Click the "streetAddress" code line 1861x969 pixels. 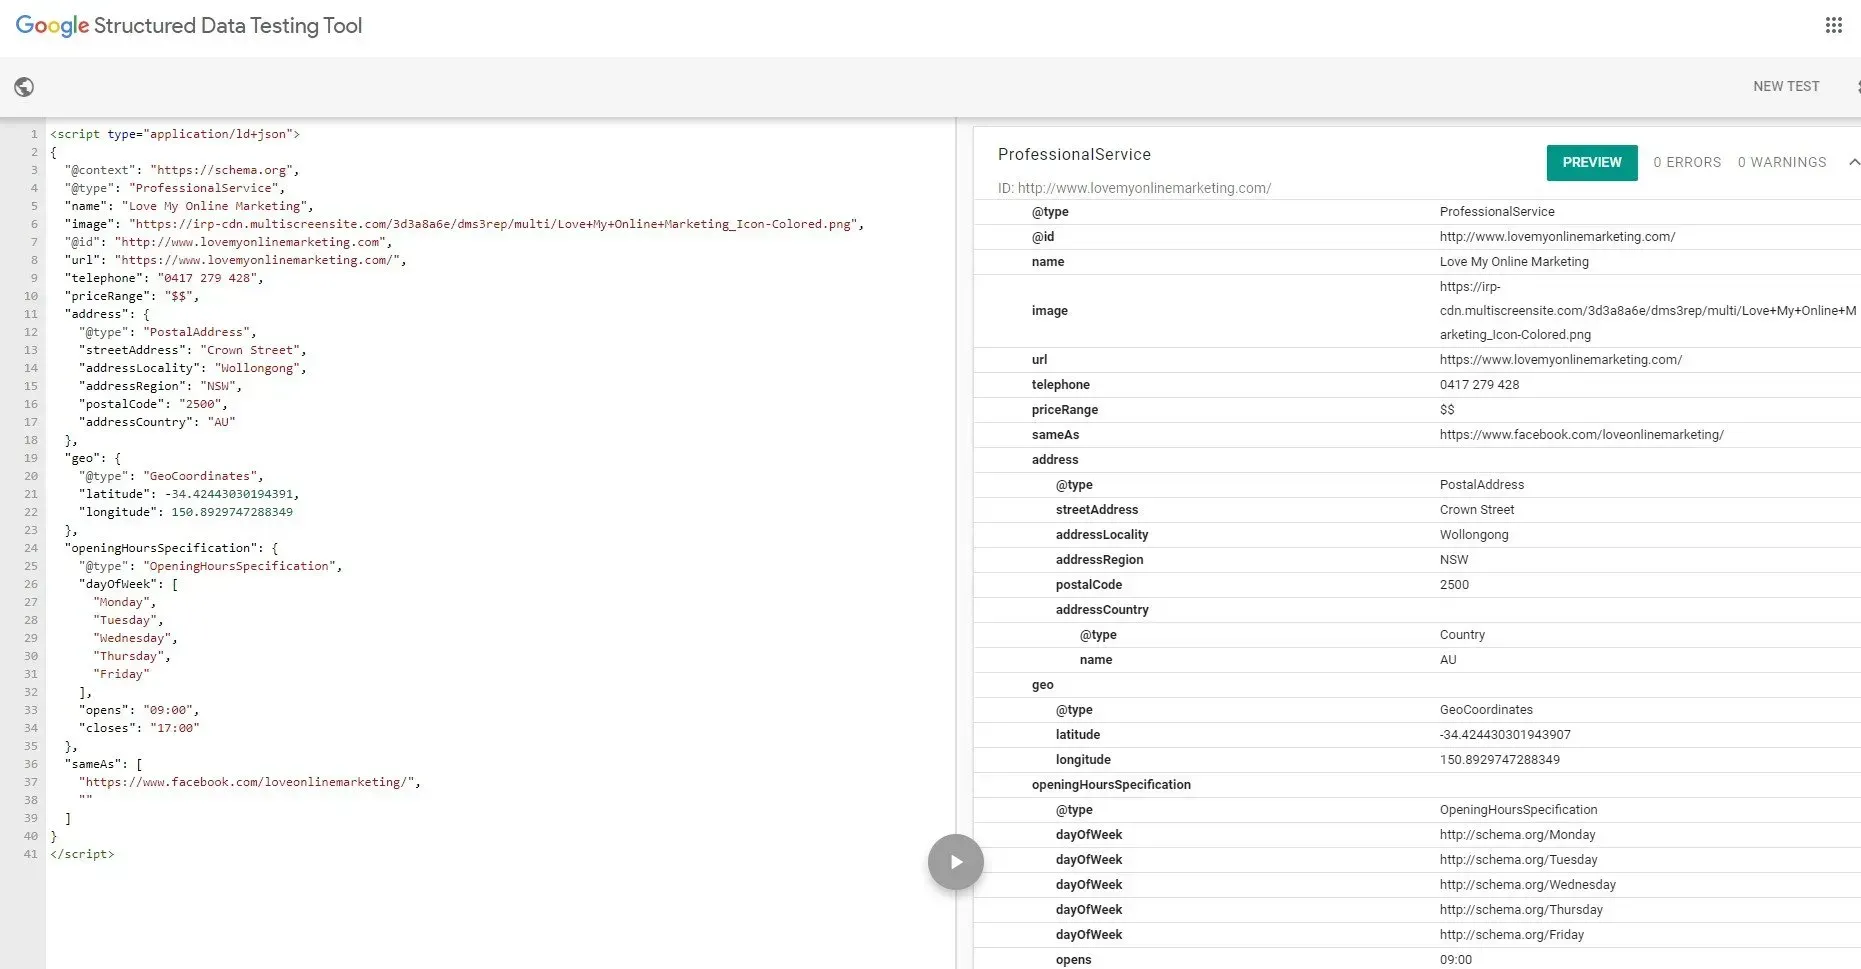[193, 350]
